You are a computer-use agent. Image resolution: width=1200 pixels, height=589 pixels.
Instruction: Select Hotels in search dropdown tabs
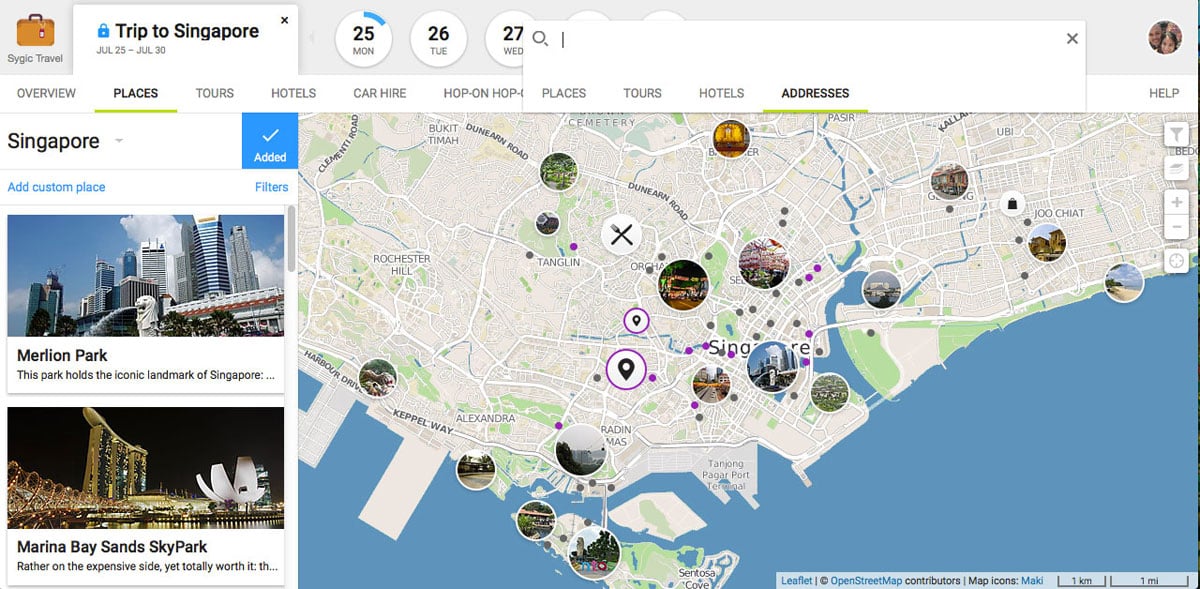click(x=721, y=93)
